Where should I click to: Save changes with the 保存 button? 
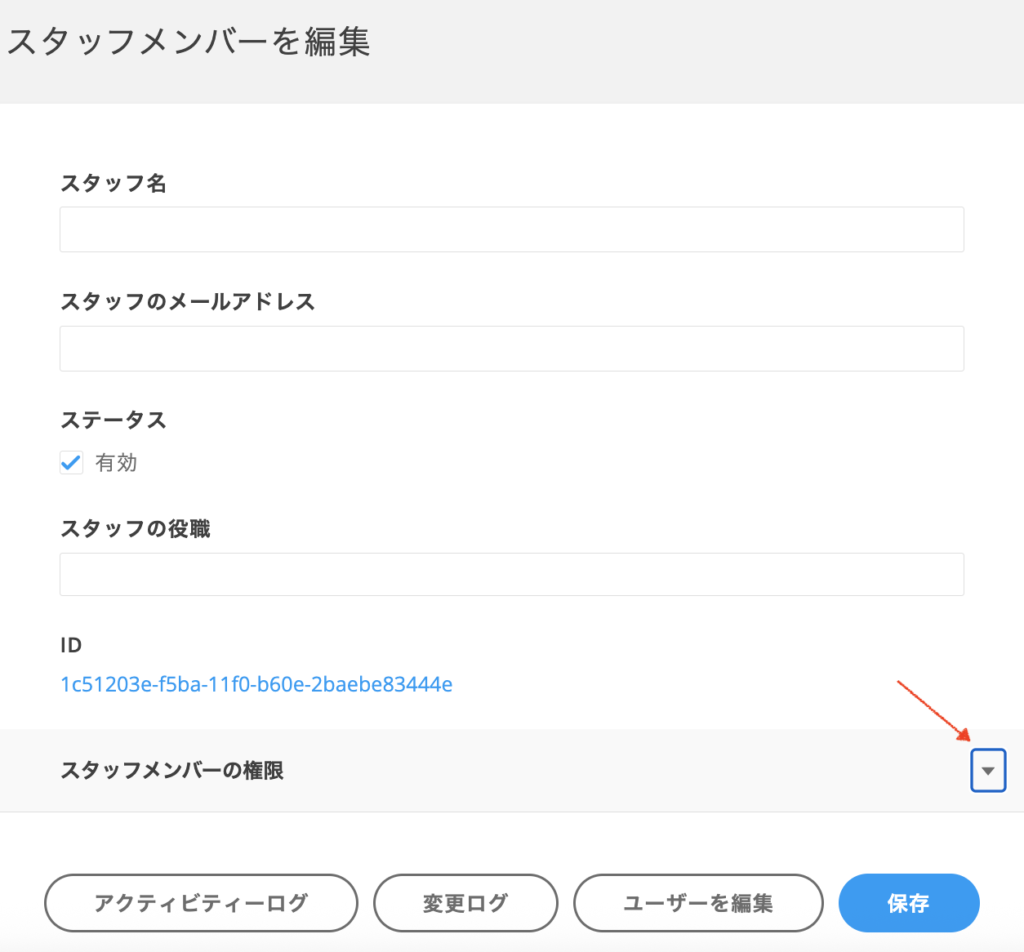coord(908,903)
